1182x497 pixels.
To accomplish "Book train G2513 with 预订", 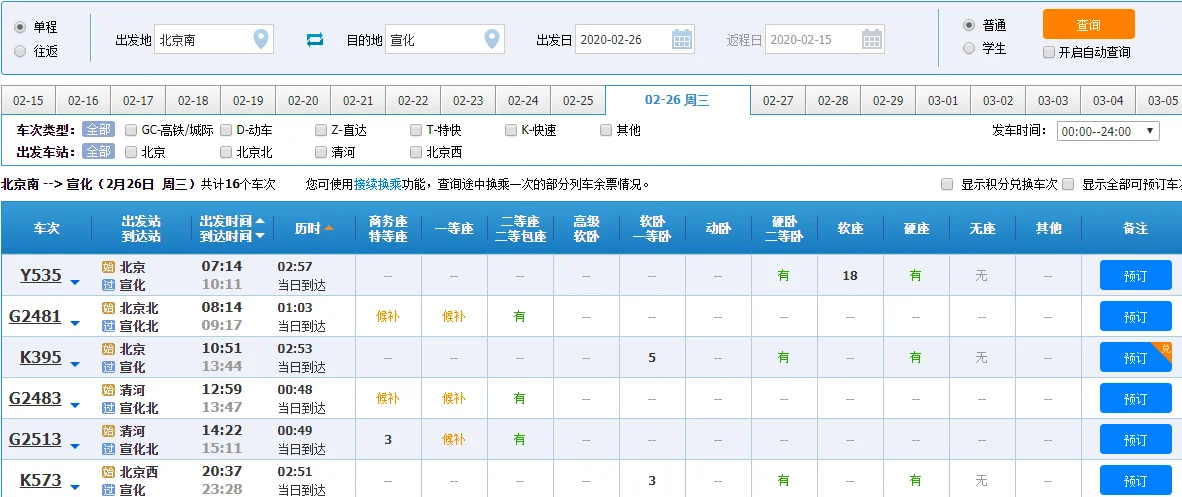I will (1135, 440).
